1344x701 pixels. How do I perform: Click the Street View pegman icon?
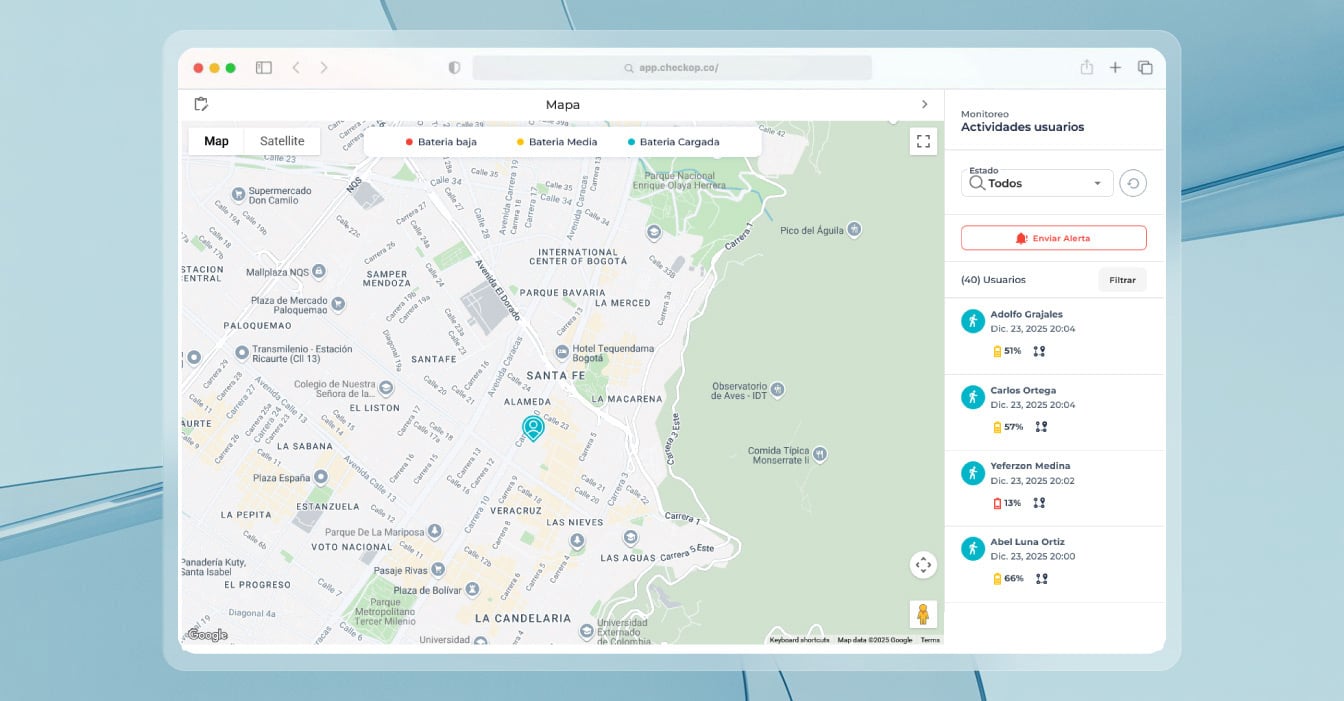(x=923, y=614)
